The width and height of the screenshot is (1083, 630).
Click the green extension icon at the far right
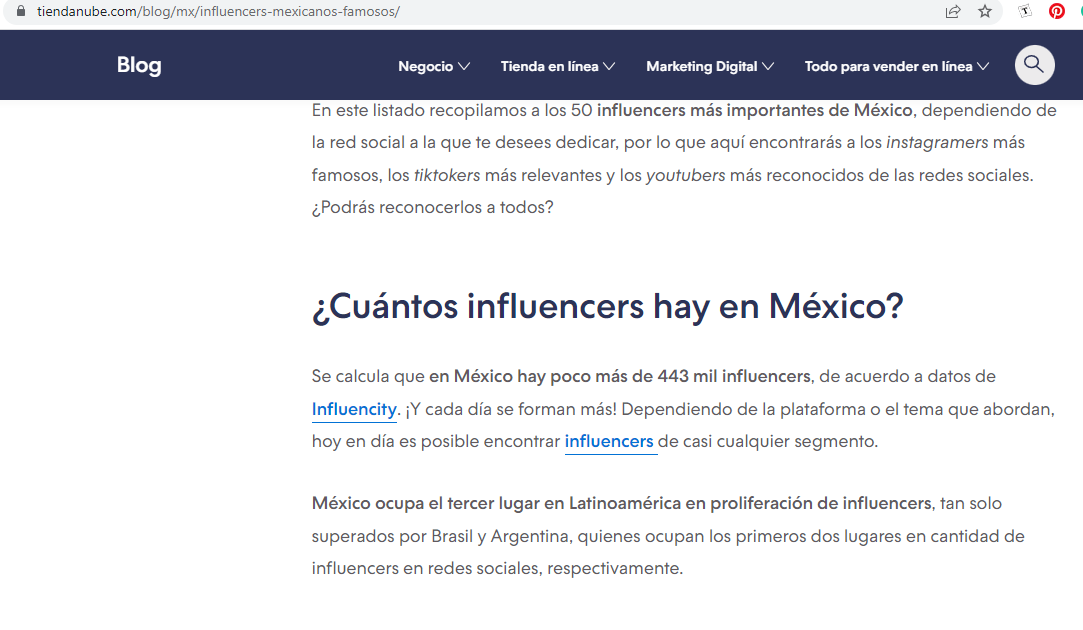pyautogui.click(x=1079, y=12)
